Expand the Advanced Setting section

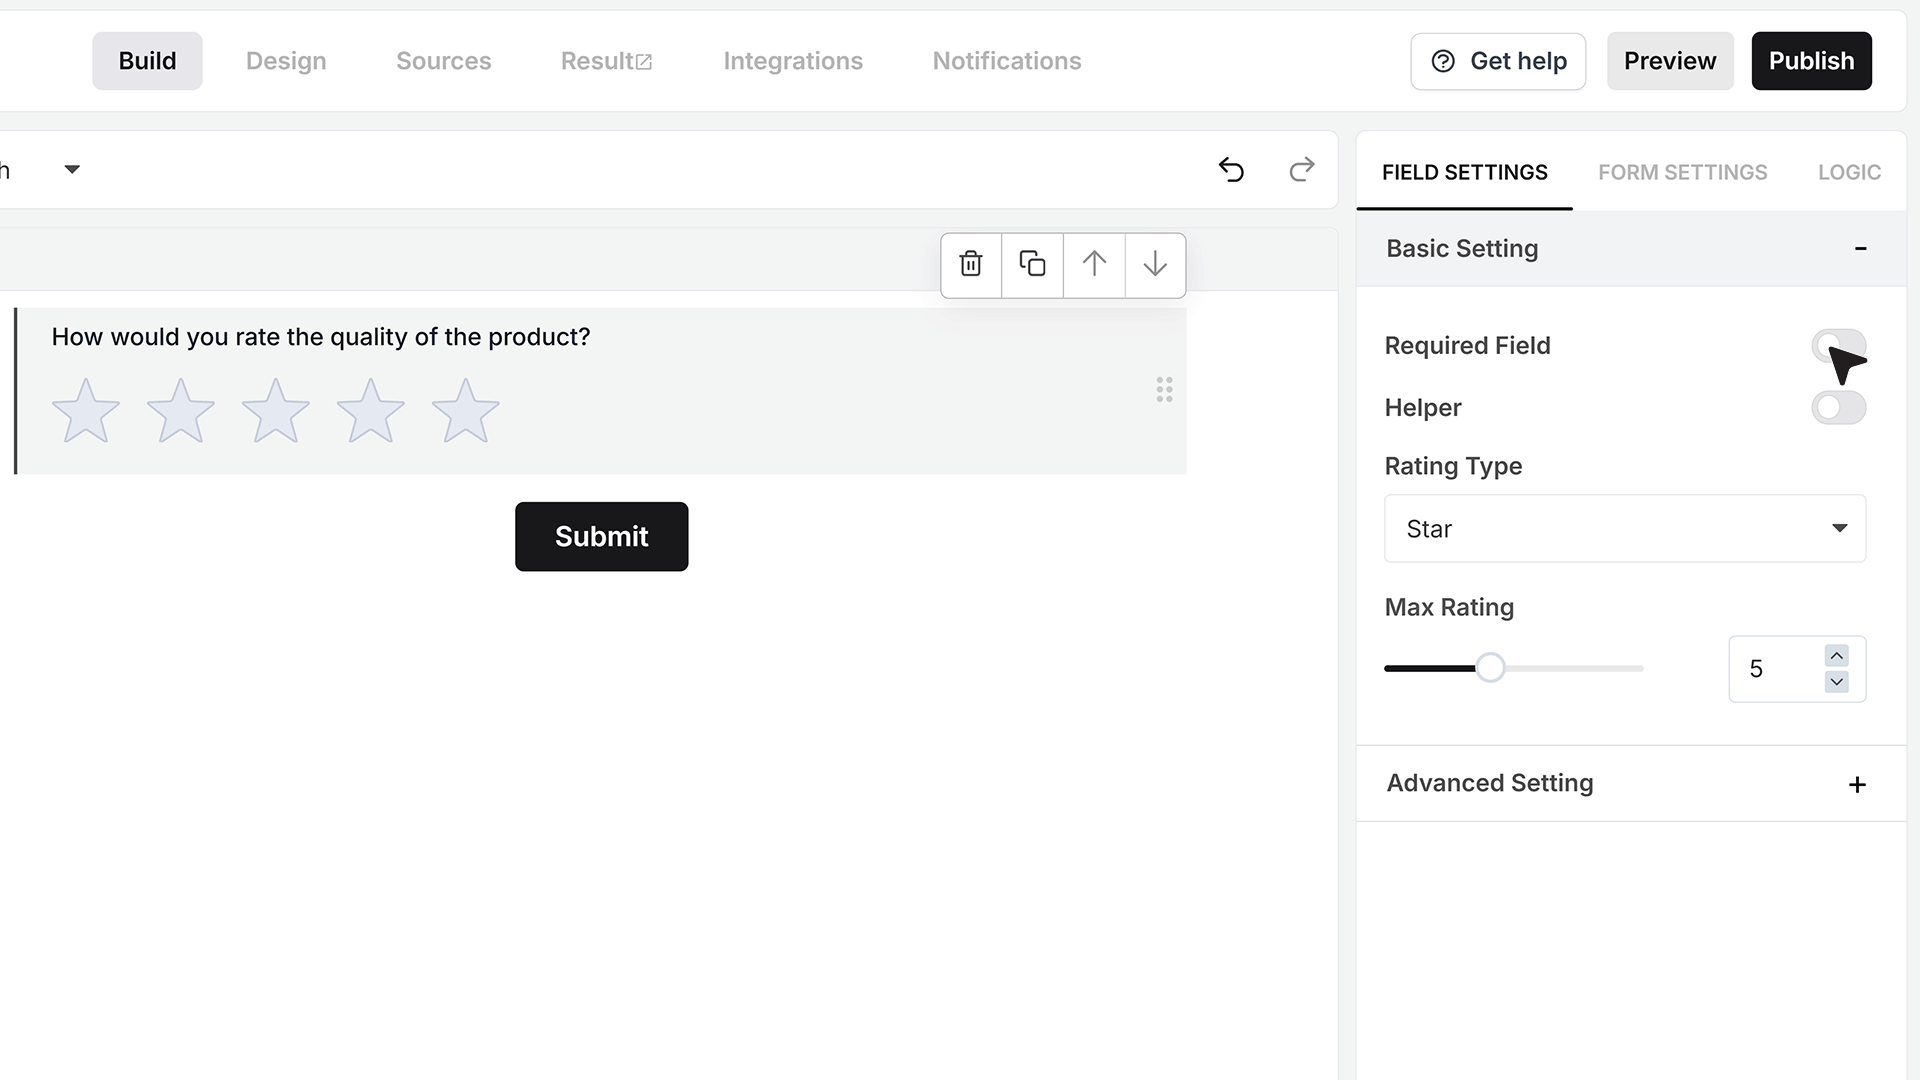(1631, 783)
